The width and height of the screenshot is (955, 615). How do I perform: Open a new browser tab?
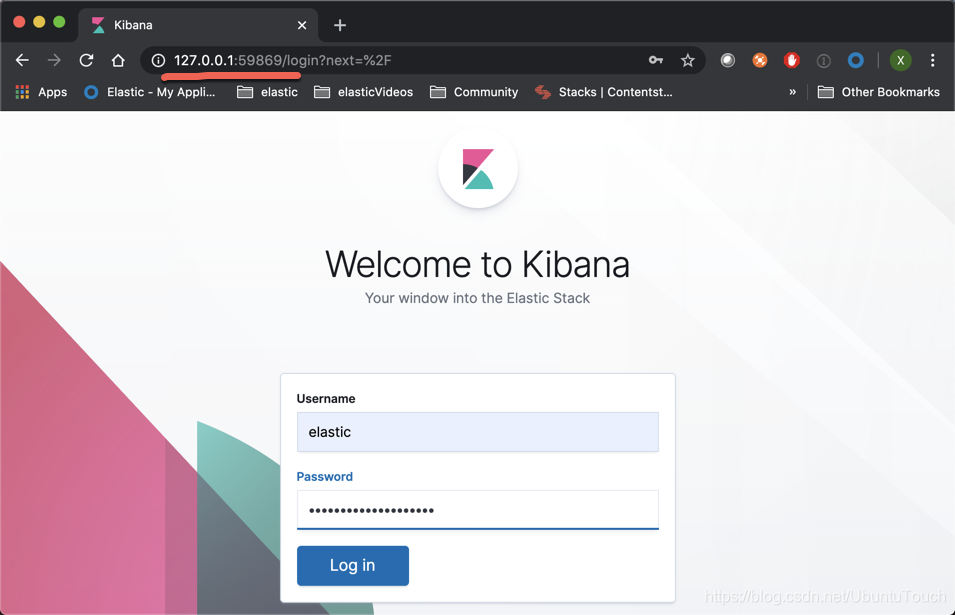340,25
